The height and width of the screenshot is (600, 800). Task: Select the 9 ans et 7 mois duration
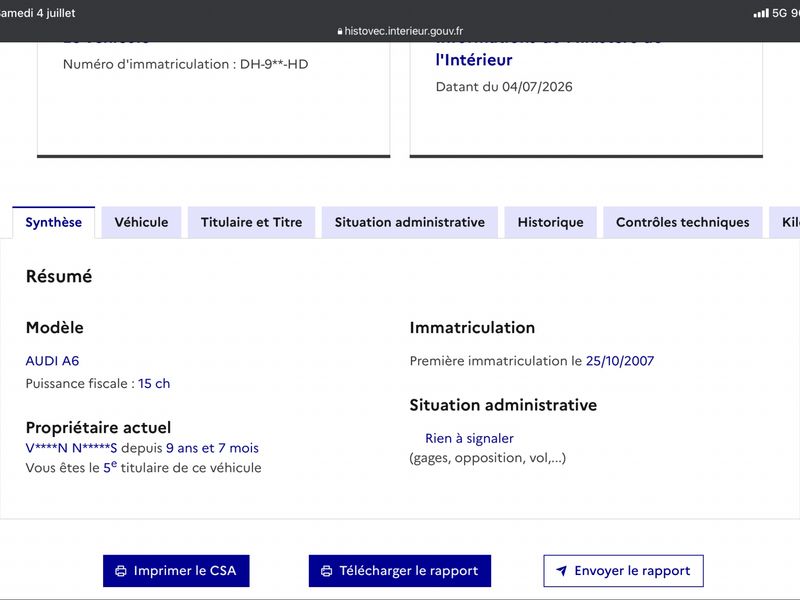(x=212, y=448)
